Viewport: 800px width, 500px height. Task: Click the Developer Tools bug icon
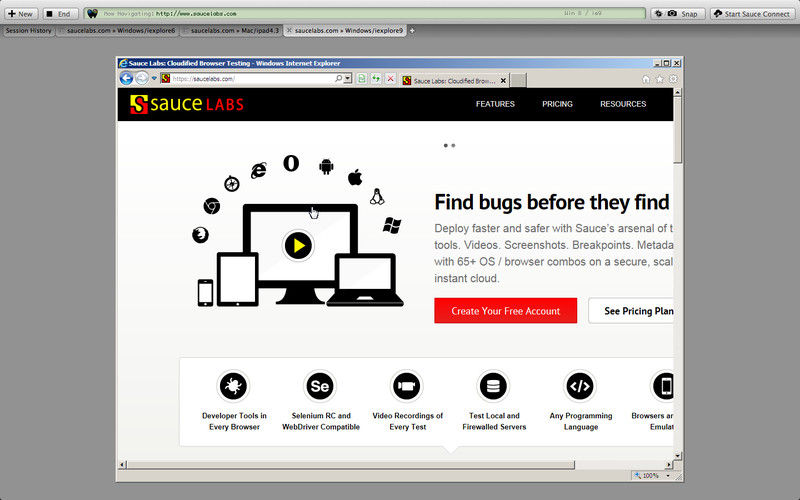coord(234,386)
